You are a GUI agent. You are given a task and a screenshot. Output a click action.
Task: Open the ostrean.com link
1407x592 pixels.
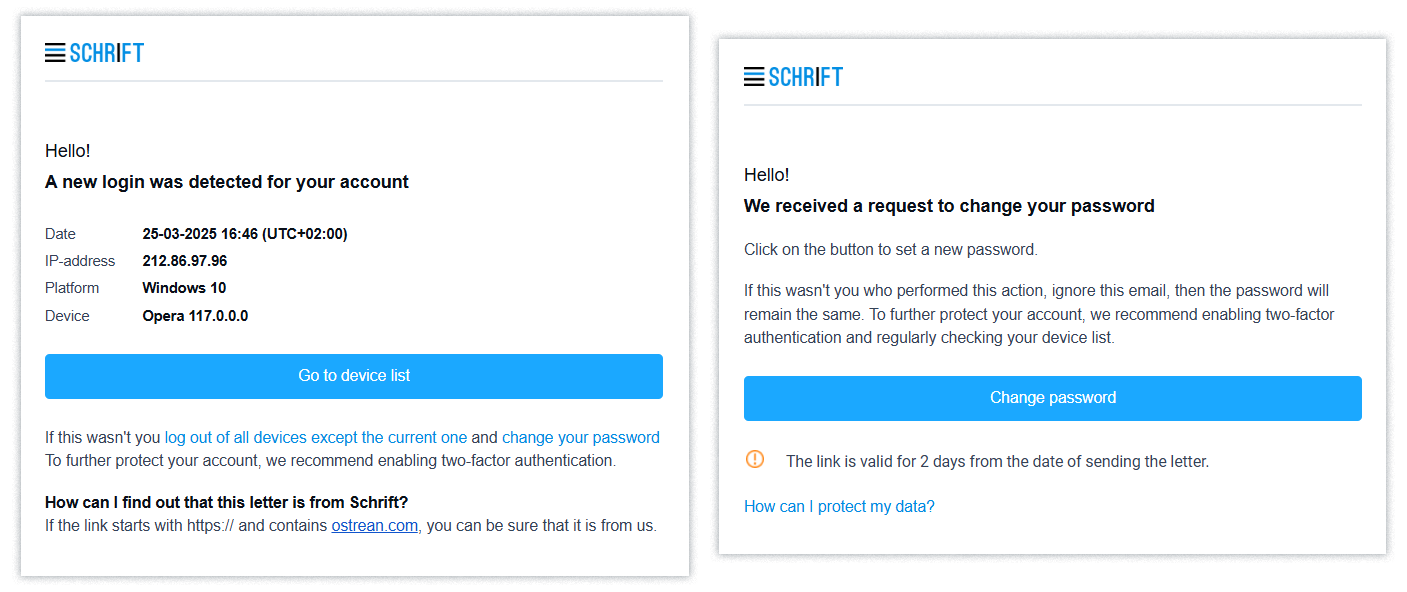point(374,525)
